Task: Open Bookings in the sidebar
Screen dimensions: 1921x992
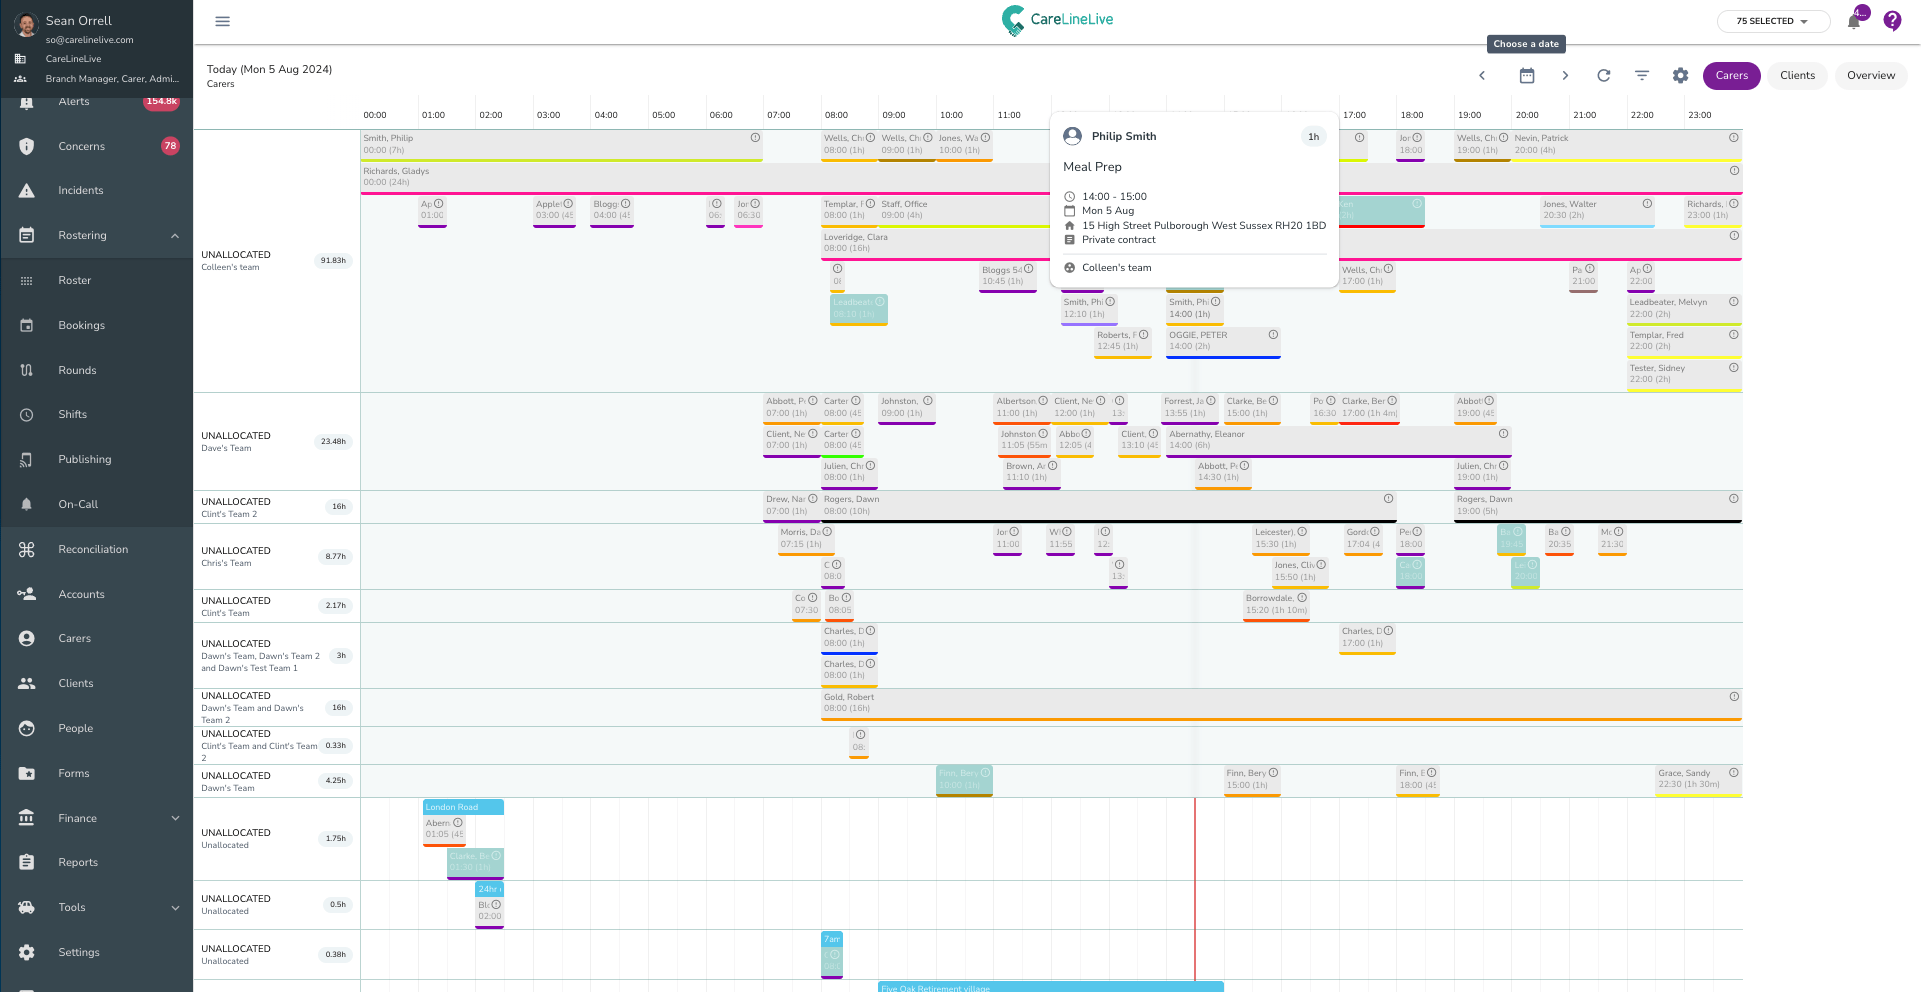Action: coord(81,326)
